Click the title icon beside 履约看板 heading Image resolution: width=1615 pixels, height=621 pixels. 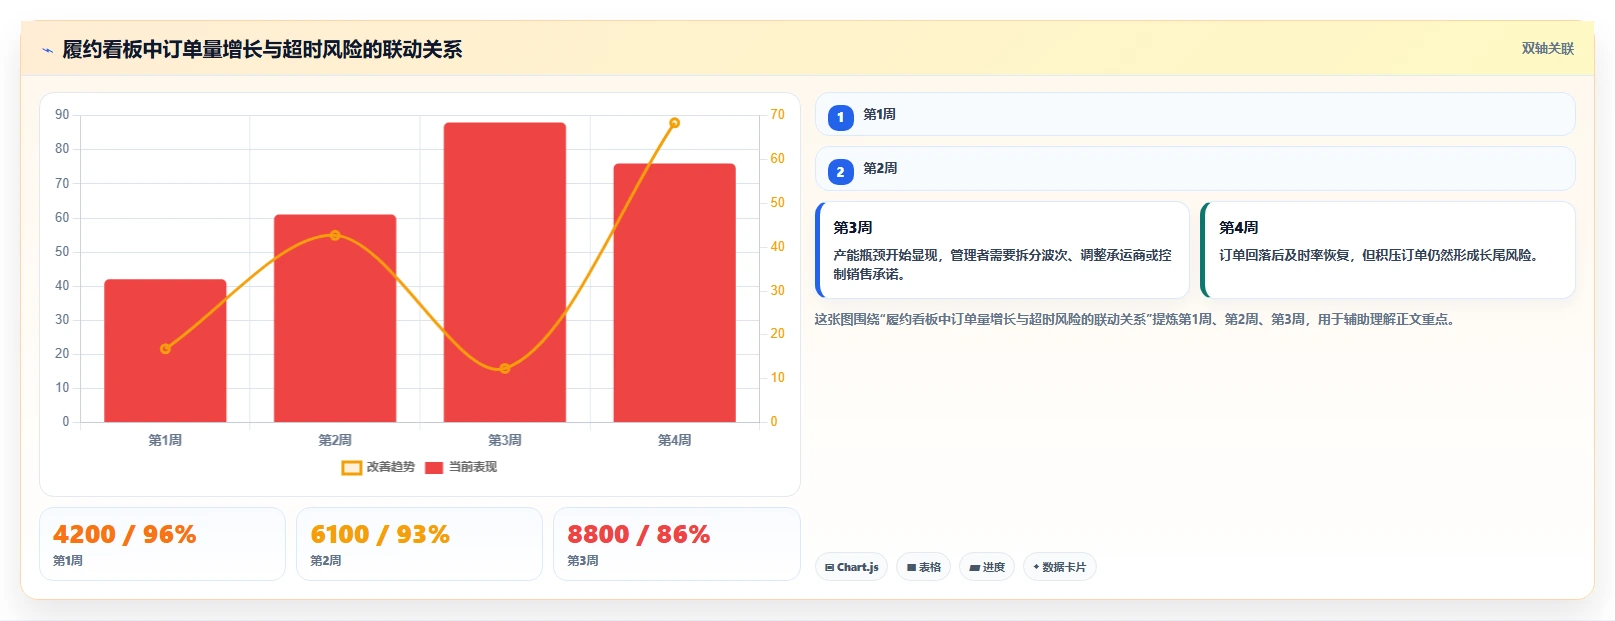pyautogui.click(x=47, y=50)
